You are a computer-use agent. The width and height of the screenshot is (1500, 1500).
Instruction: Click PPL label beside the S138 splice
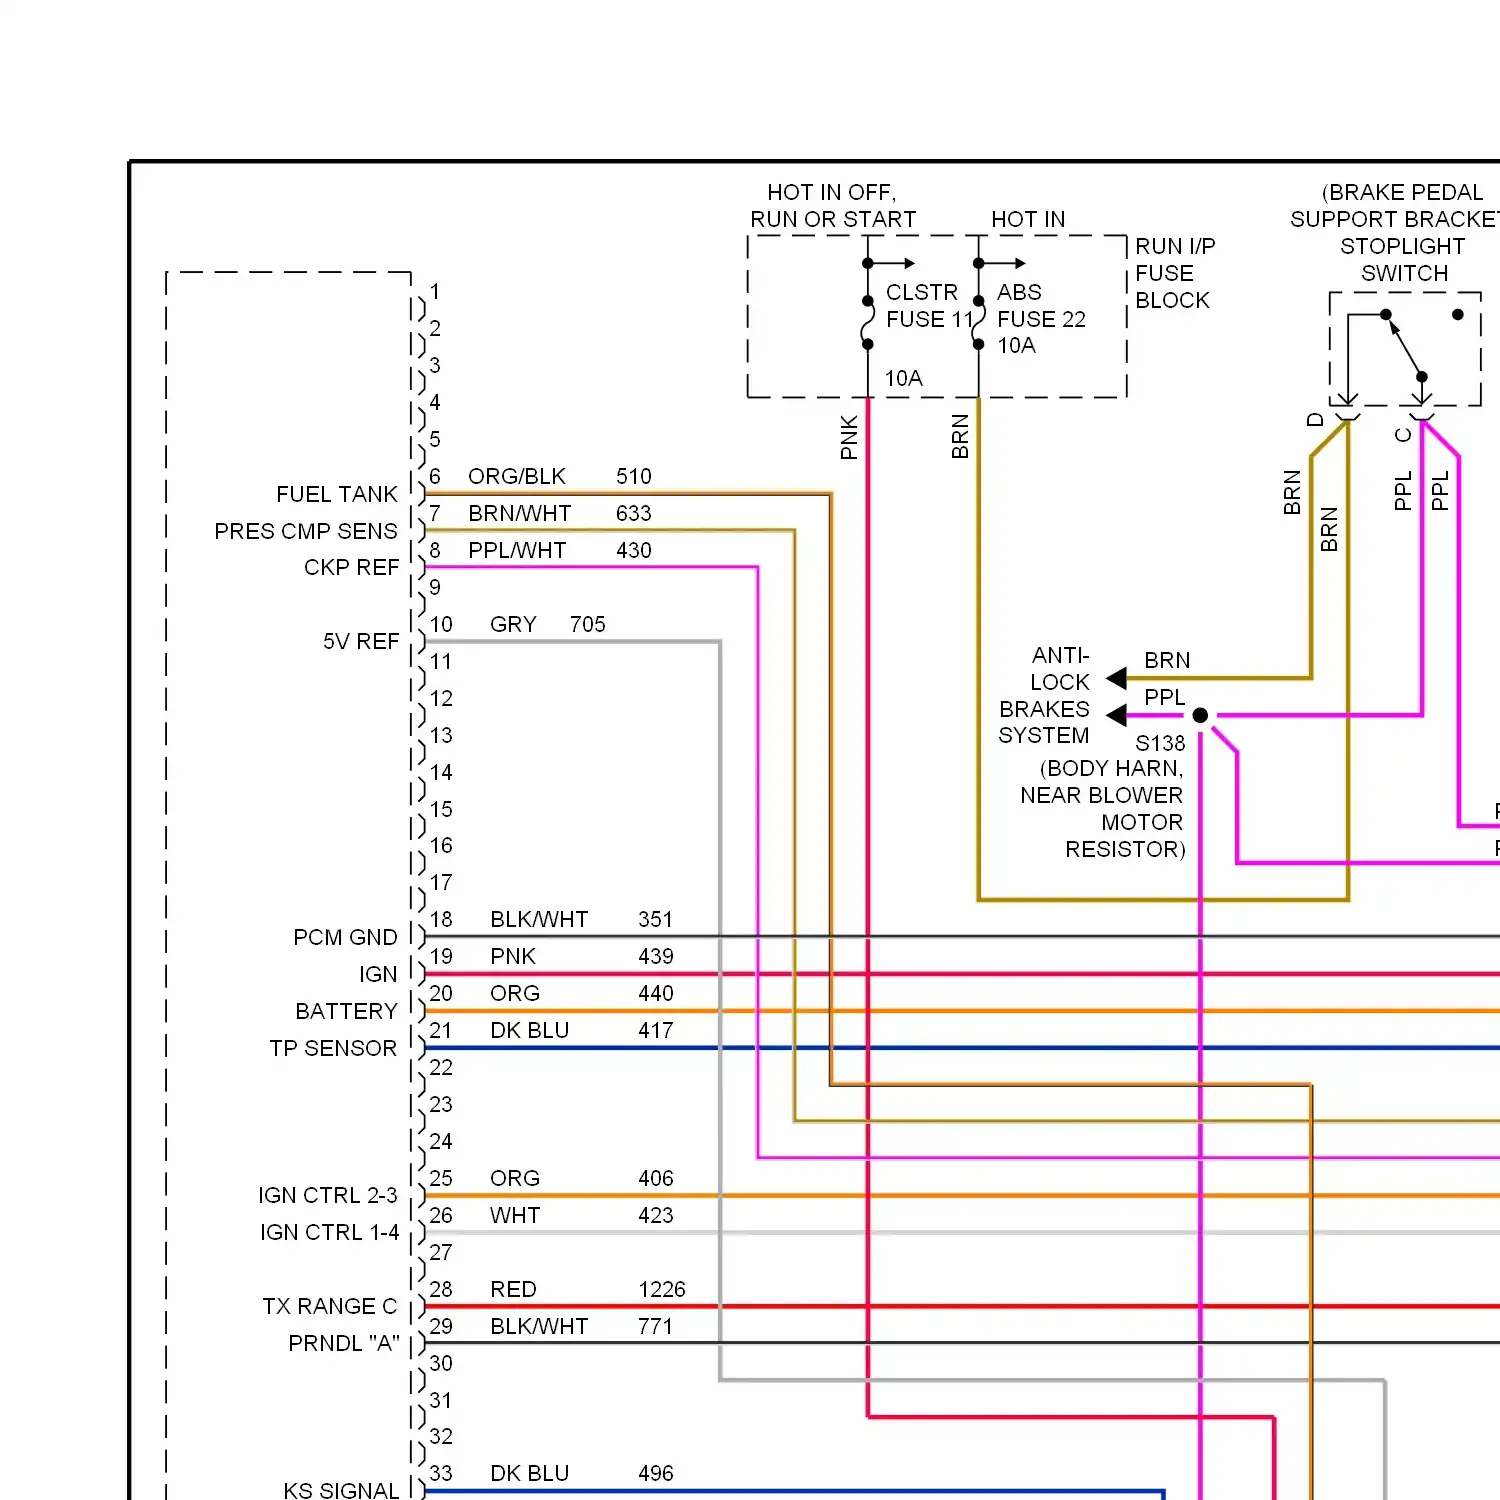tap(1164, 697)
